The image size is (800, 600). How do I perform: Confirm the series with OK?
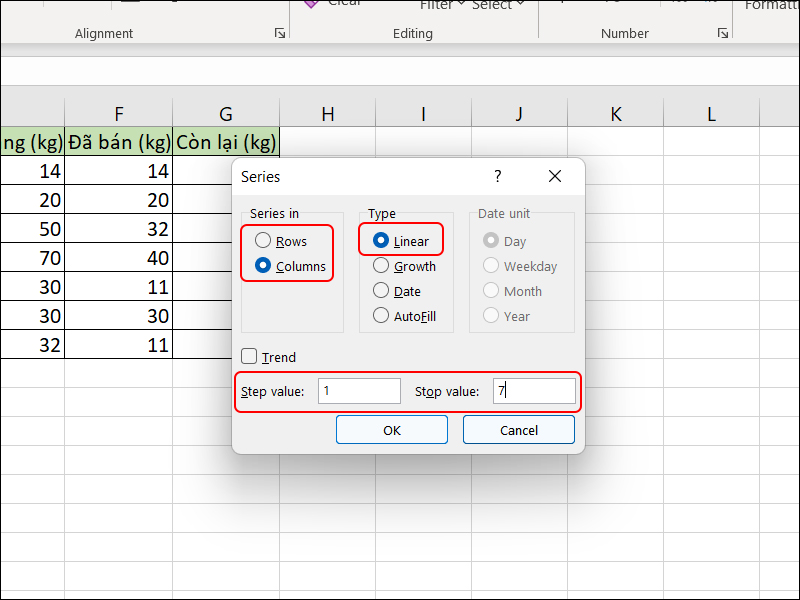tap(391, 430)
